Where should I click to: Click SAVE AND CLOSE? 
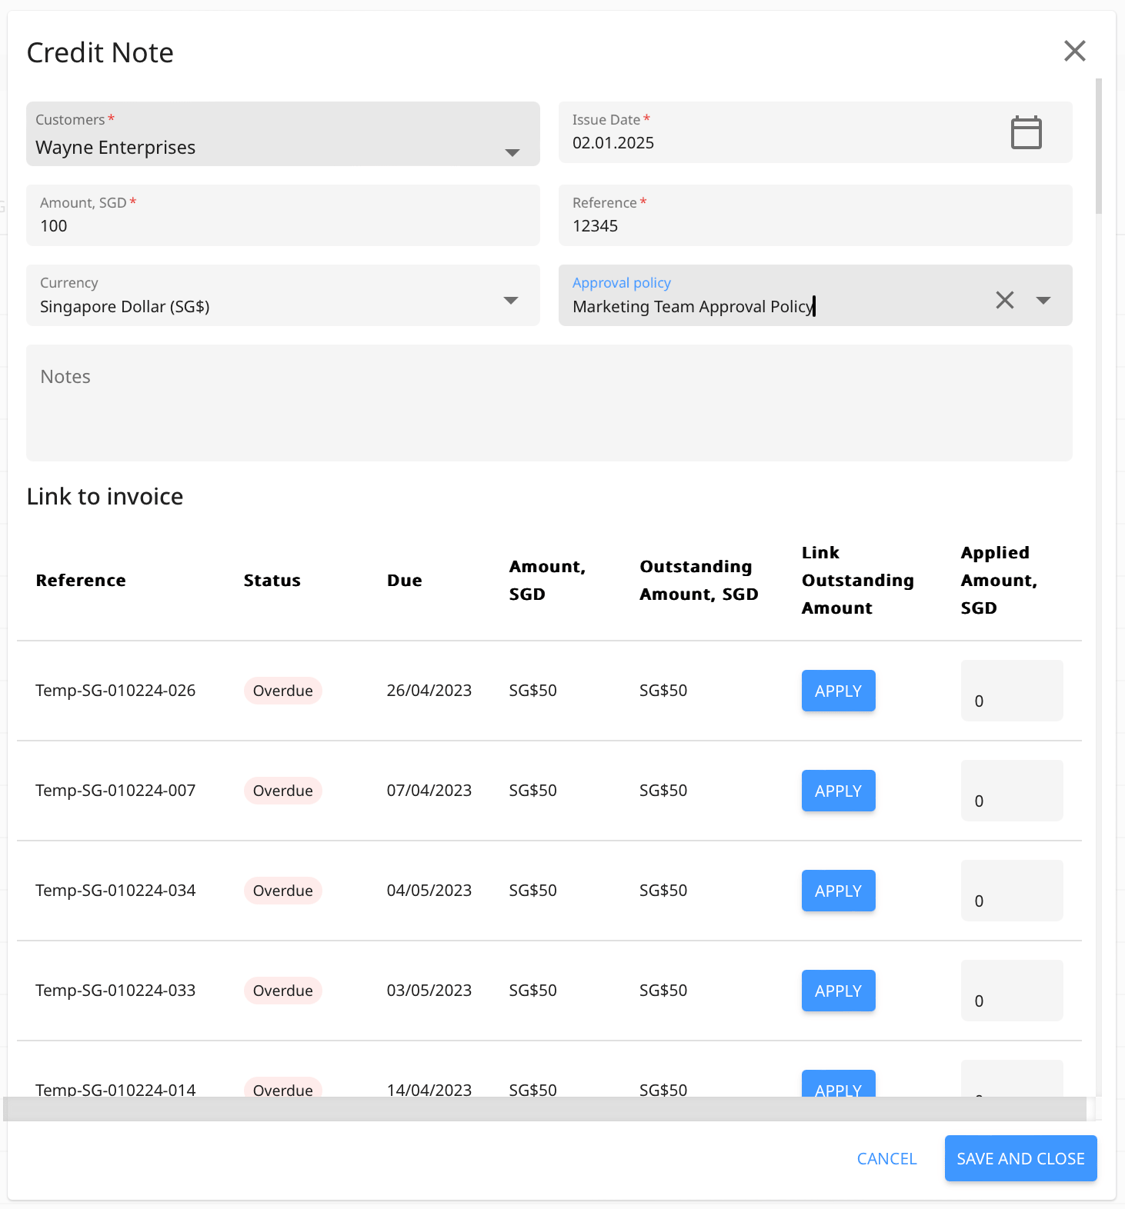point(1020,1158)
